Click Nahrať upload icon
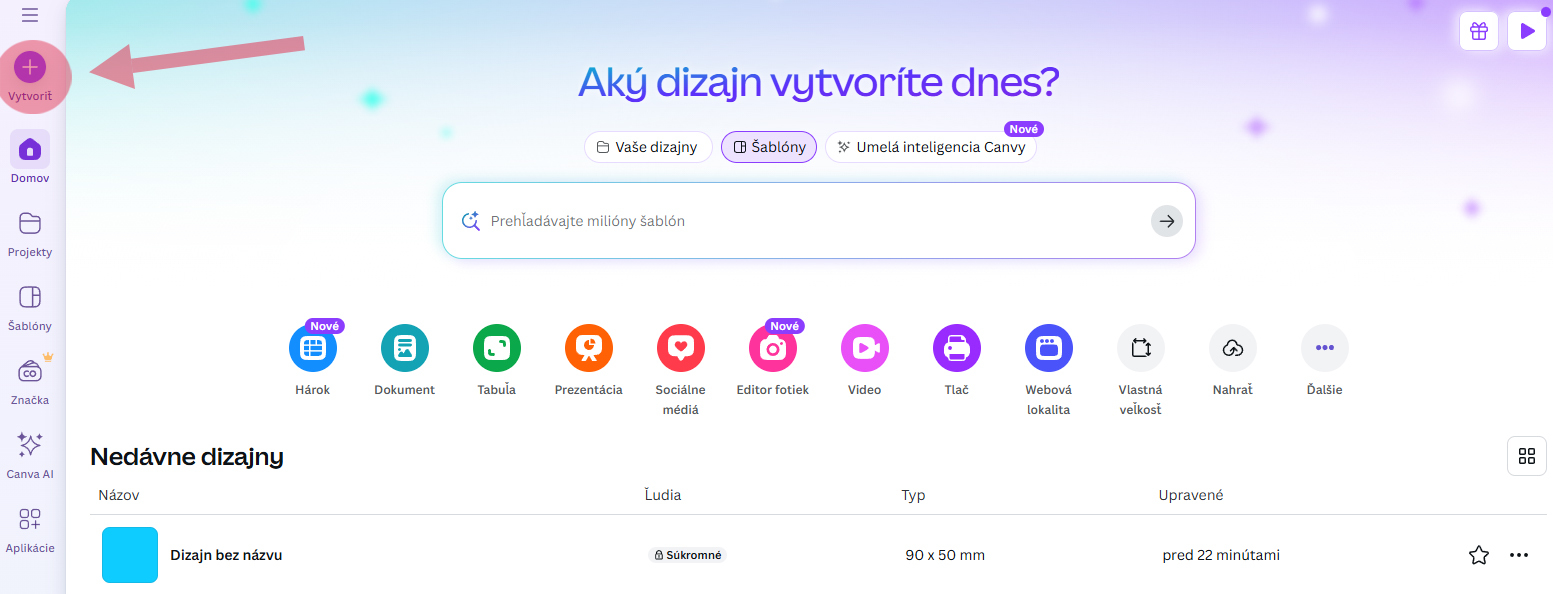This screenshot has height=594, width=1553. [x=1233, y=348]
